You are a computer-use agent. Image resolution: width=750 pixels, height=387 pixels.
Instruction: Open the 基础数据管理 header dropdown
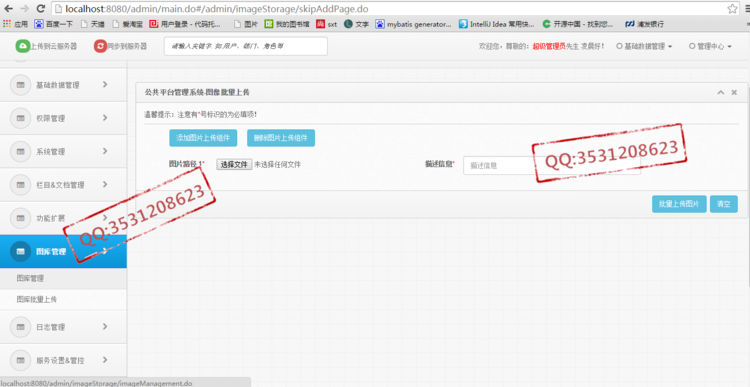644,46
